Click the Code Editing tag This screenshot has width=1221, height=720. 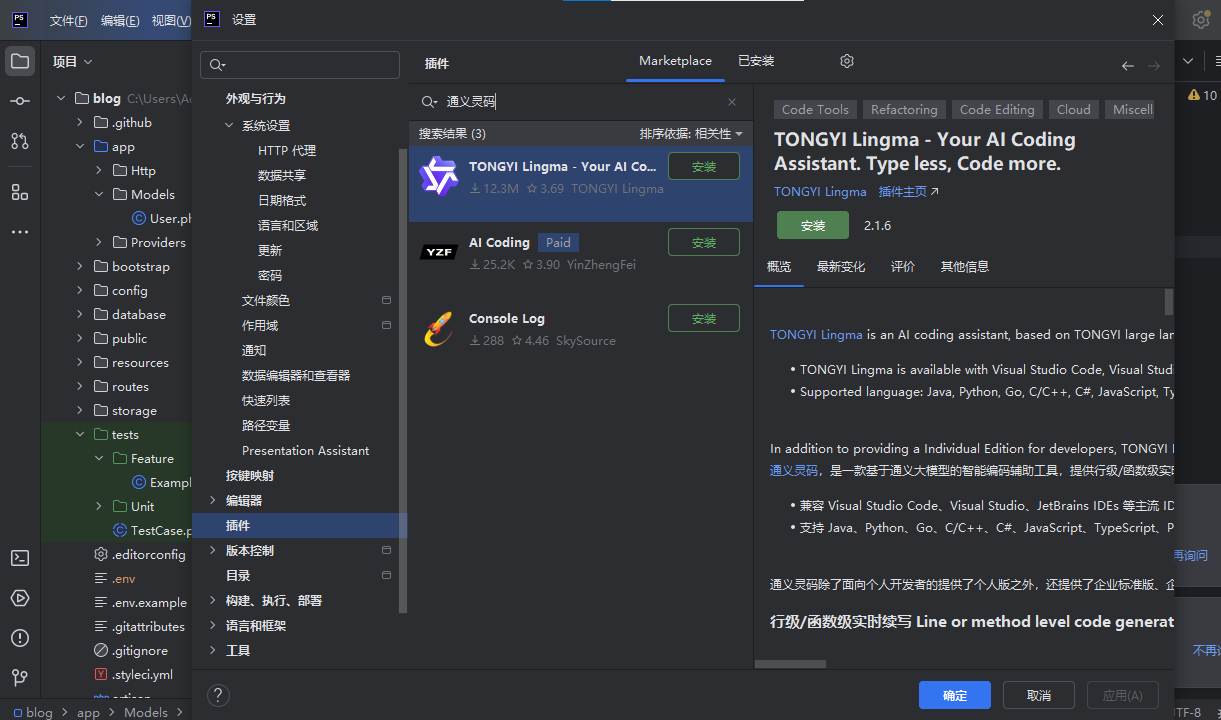coord(997,110)
